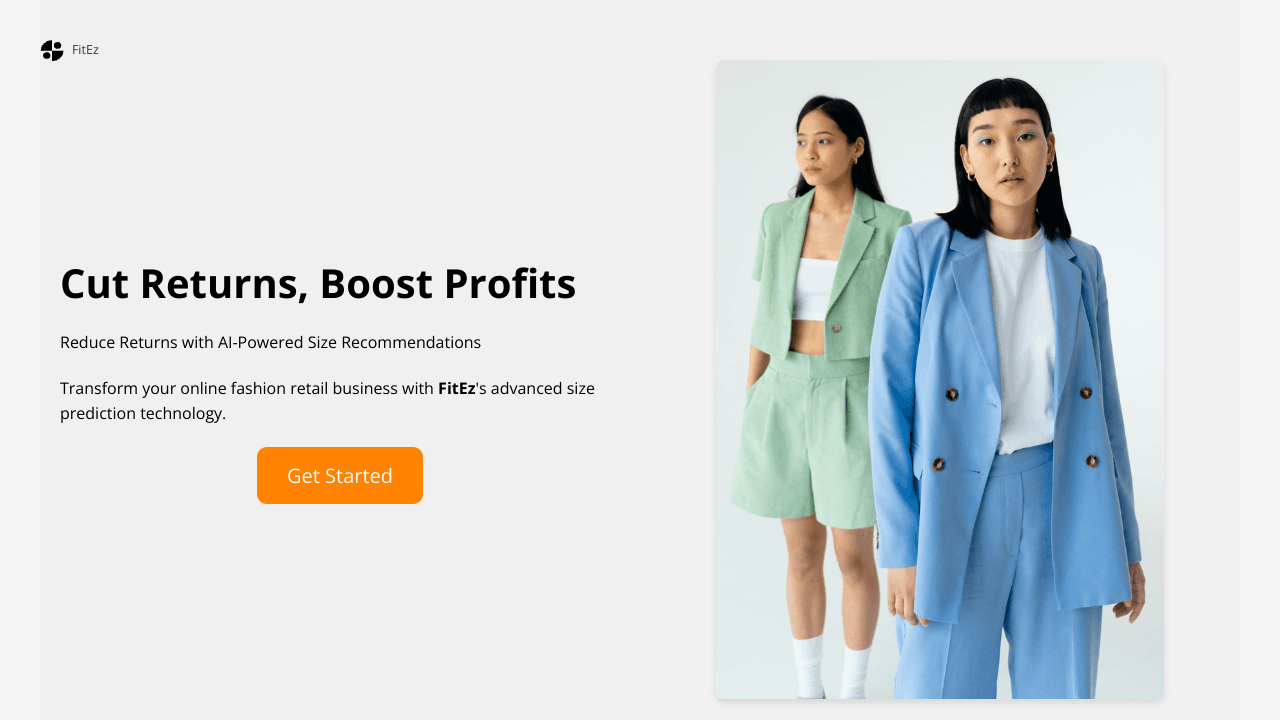This screenshot has width=1280, height=720.
Task: Open the hero fashion models image
Action: (940, 380)
